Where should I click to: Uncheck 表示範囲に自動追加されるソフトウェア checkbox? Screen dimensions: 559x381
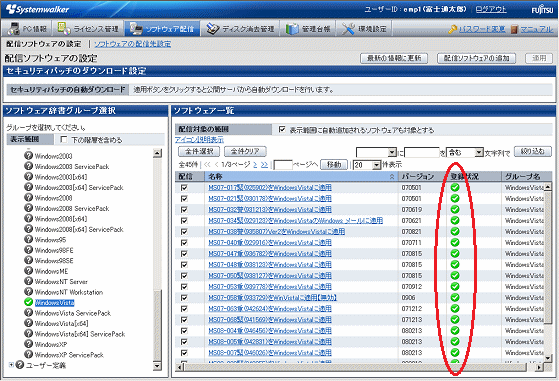tap(282, 129)
